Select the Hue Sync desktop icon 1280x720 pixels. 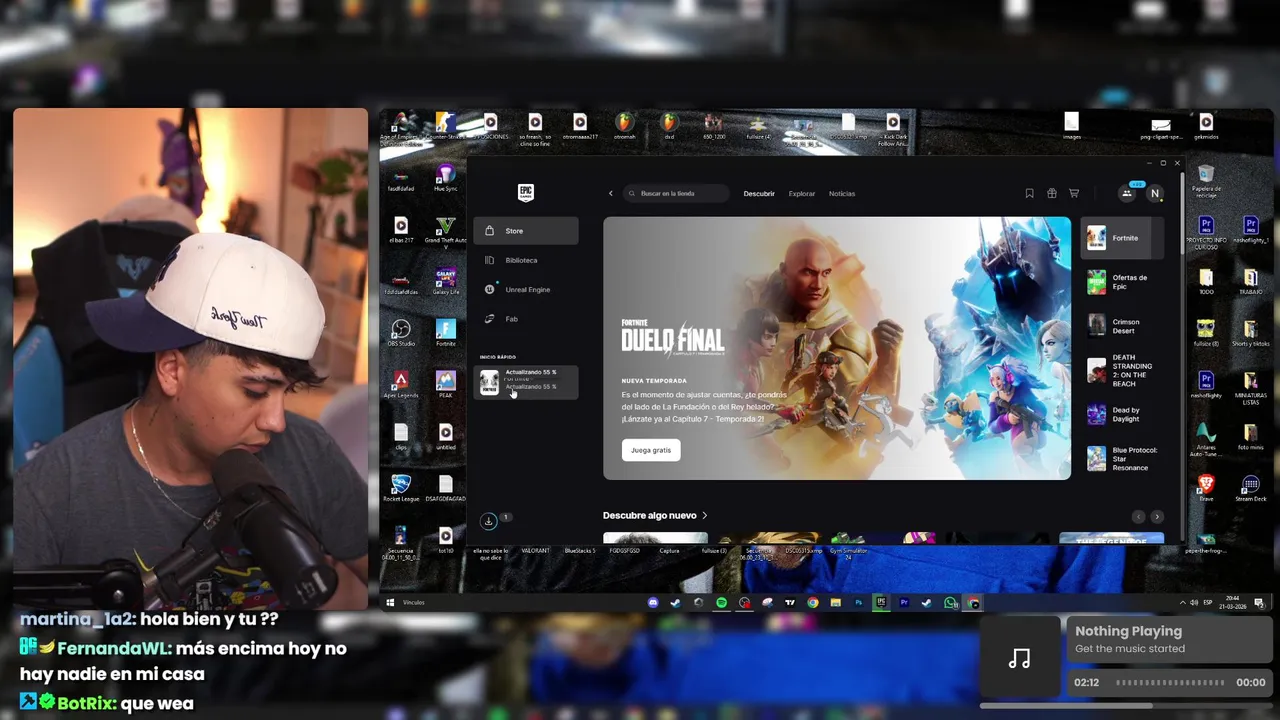[445, 180]
